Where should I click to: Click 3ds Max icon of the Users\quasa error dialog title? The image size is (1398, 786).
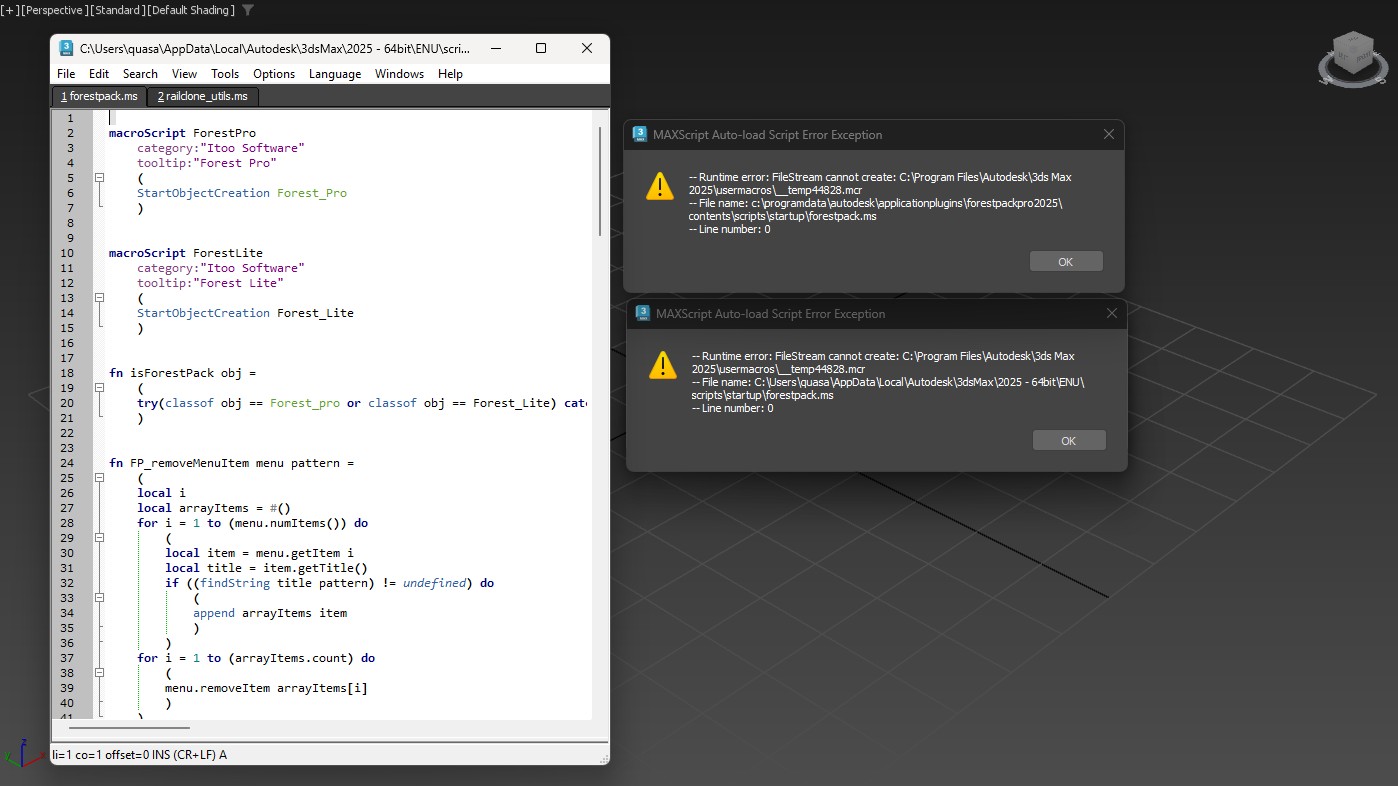point(643,313)
